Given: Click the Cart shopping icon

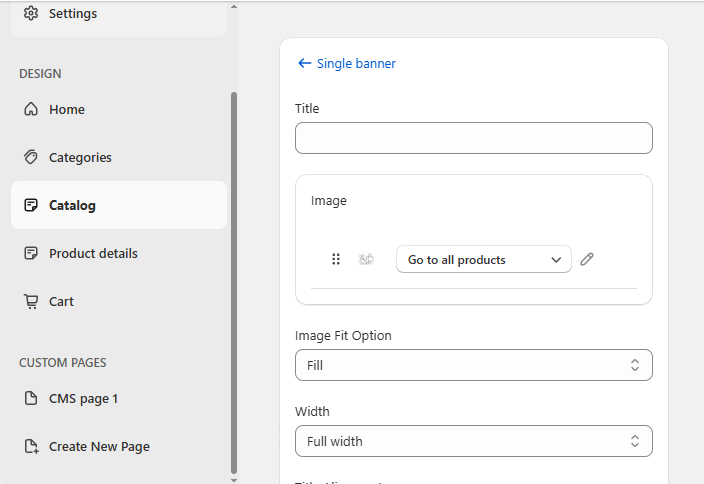Looking at the screenshot, I should click(x=31, y=301).
